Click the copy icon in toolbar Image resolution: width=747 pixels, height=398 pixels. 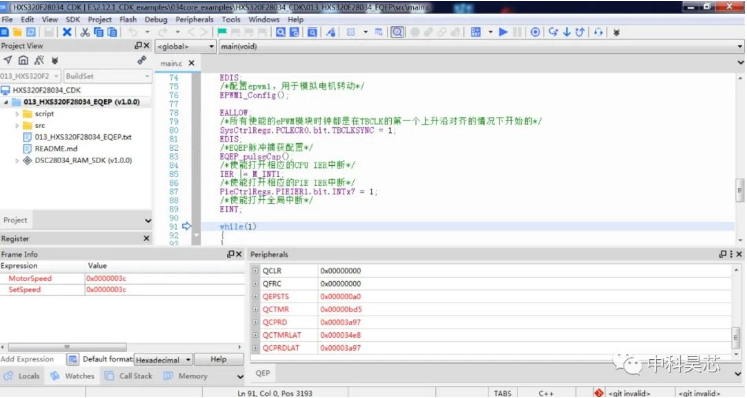tap(99, 32)
